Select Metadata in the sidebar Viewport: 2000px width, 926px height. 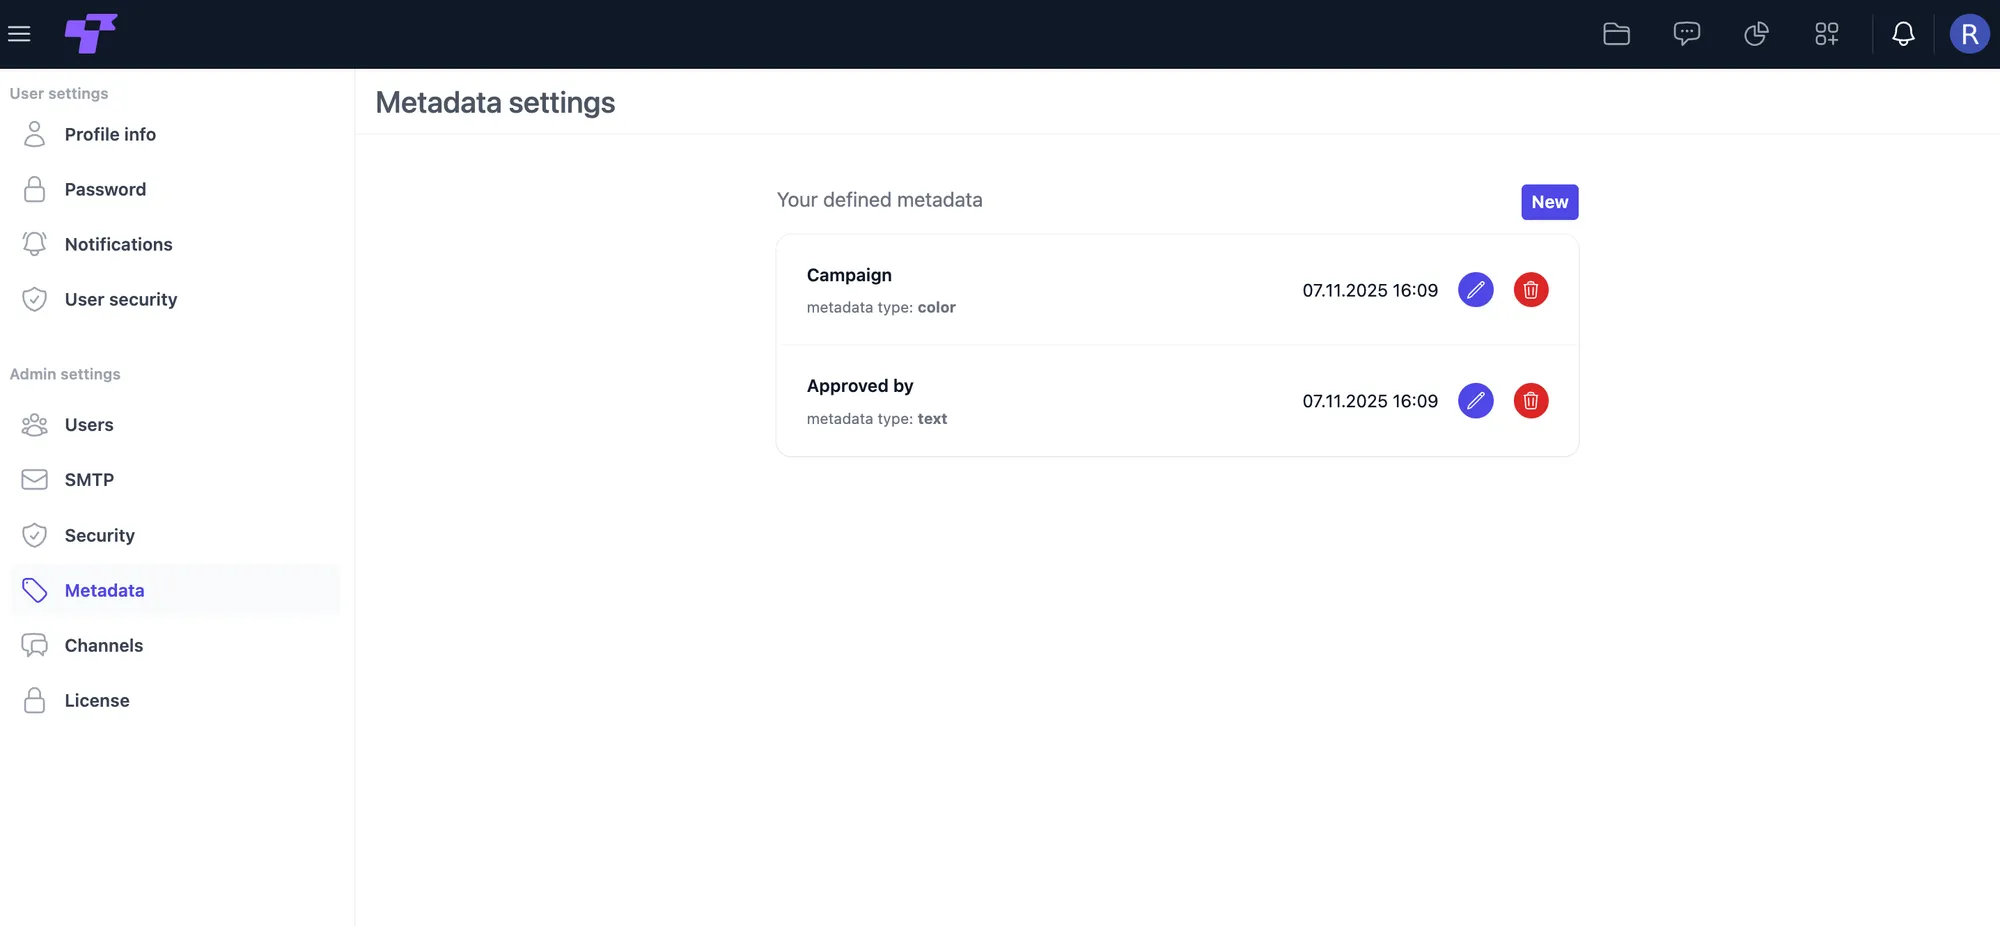175,590
